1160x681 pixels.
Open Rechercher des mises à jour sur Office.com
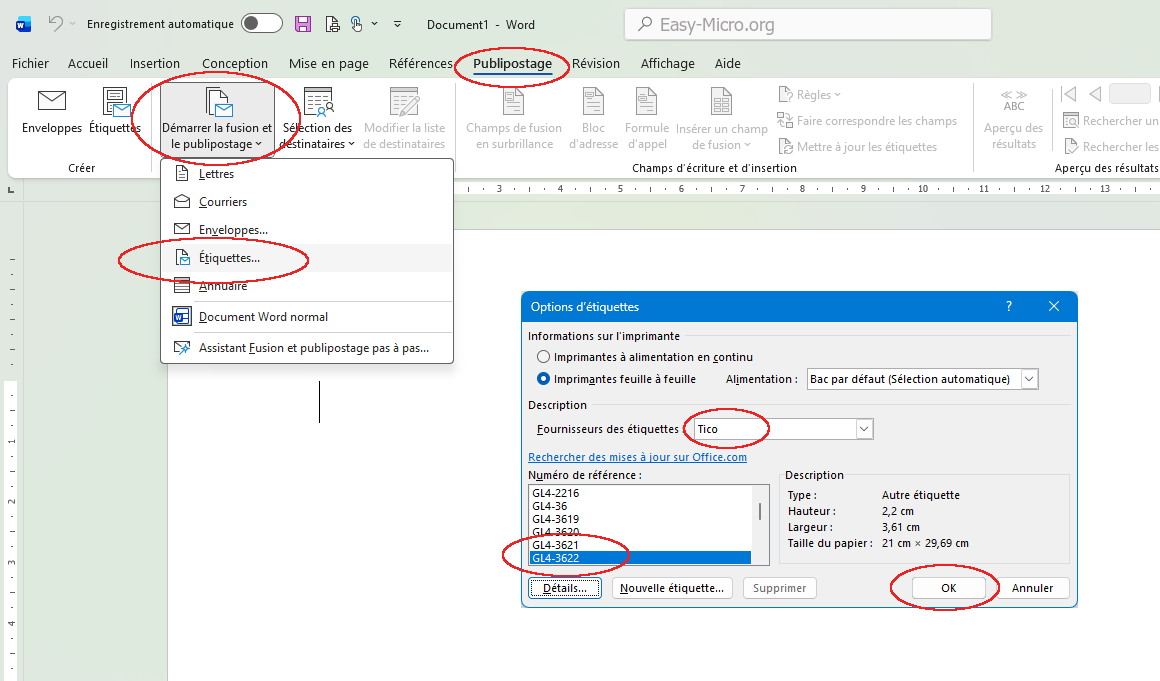[637, 457]
